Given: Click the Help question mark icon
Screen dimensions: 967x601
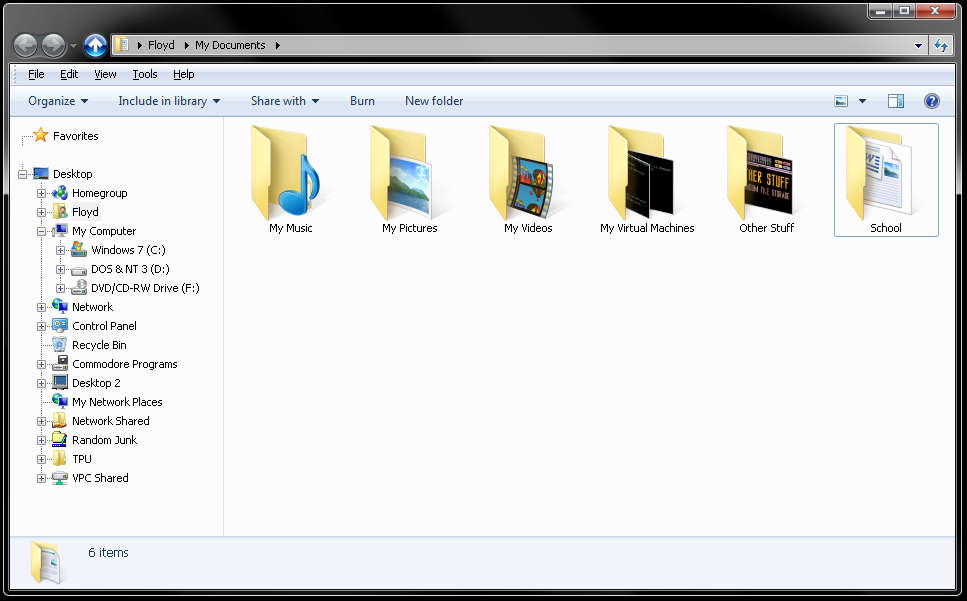Looking at the screenshot, I should pos(931,101).
